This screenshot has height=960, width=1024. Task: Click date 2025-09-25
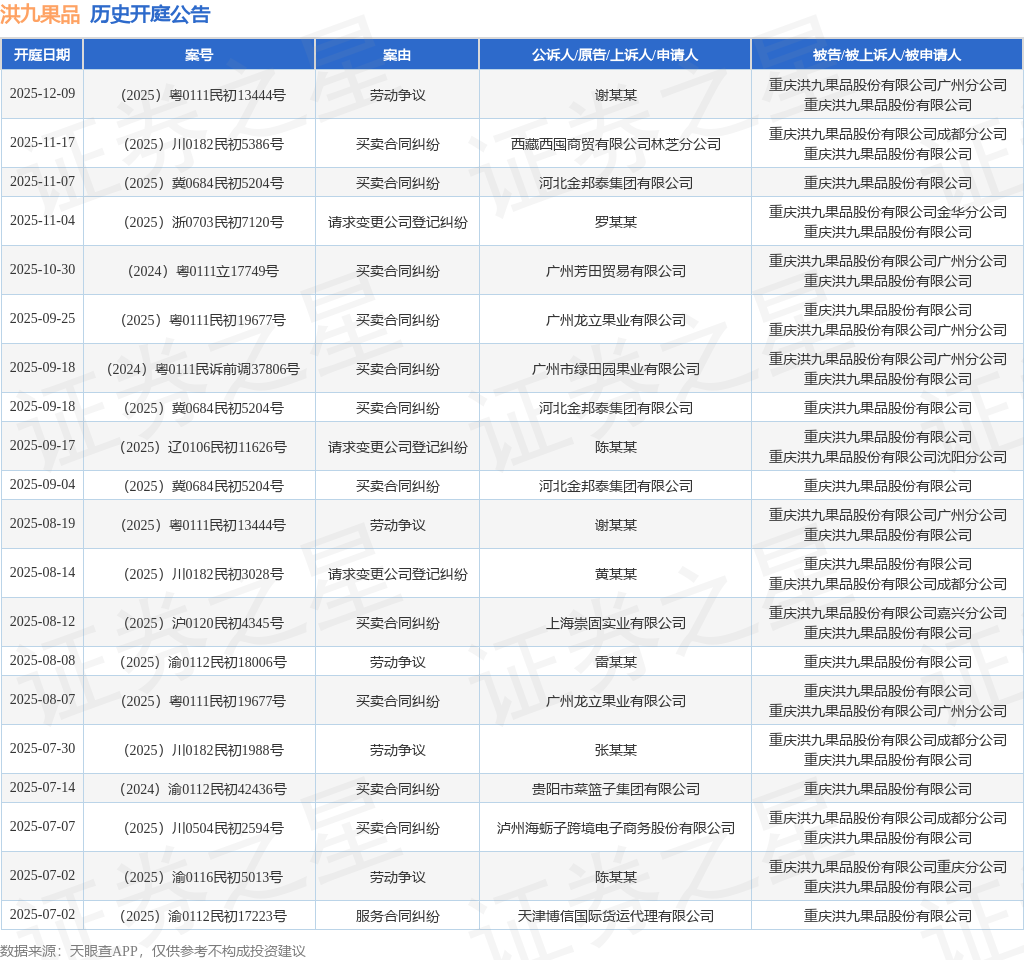coord(42,319)
